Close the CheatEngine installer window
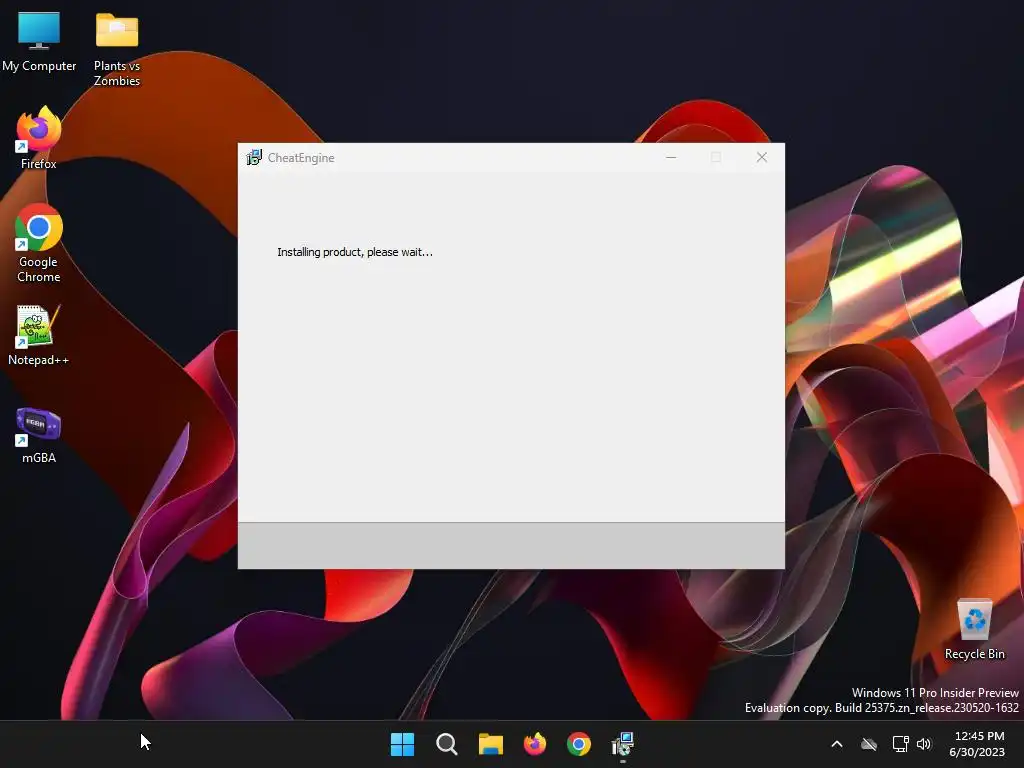Image resolution: width=1024 pixels, height=768 pixels. point(761,157)
